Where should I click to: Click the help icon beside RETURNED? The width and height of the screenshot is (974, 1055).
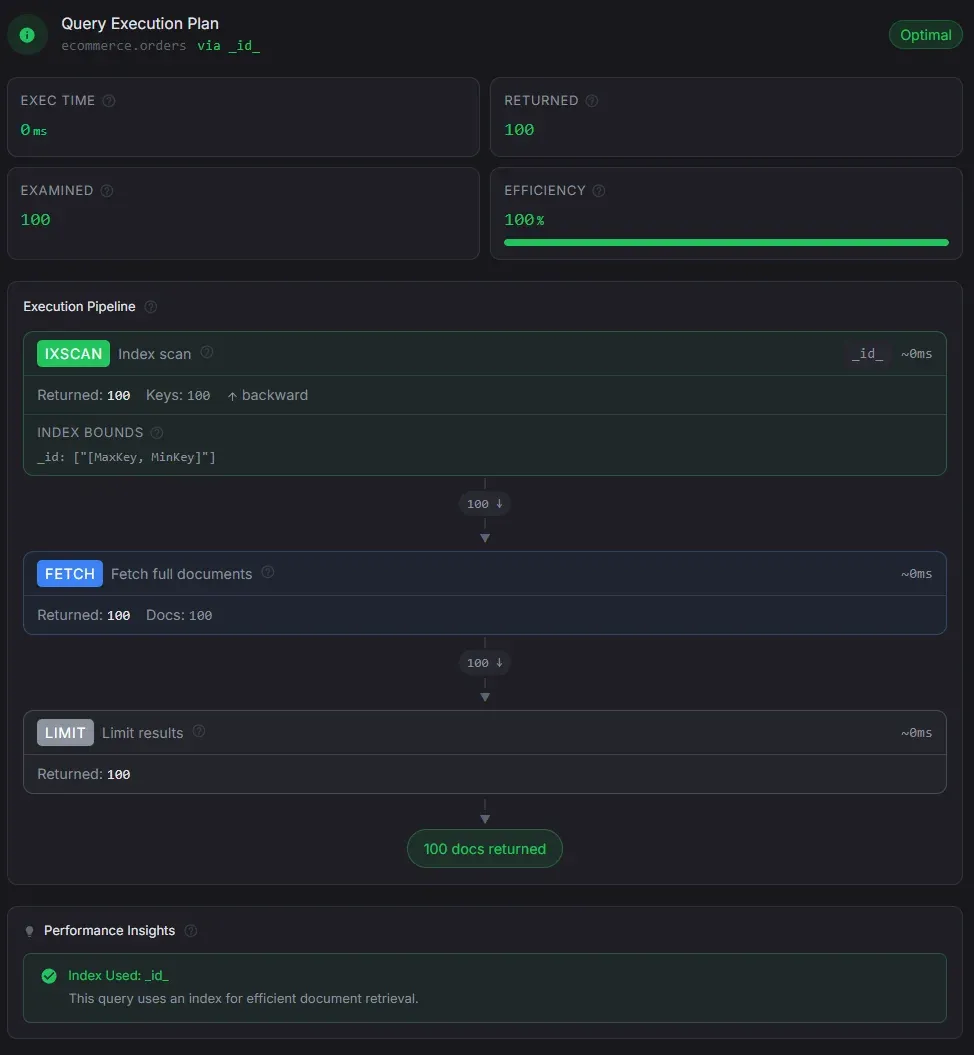592,101
